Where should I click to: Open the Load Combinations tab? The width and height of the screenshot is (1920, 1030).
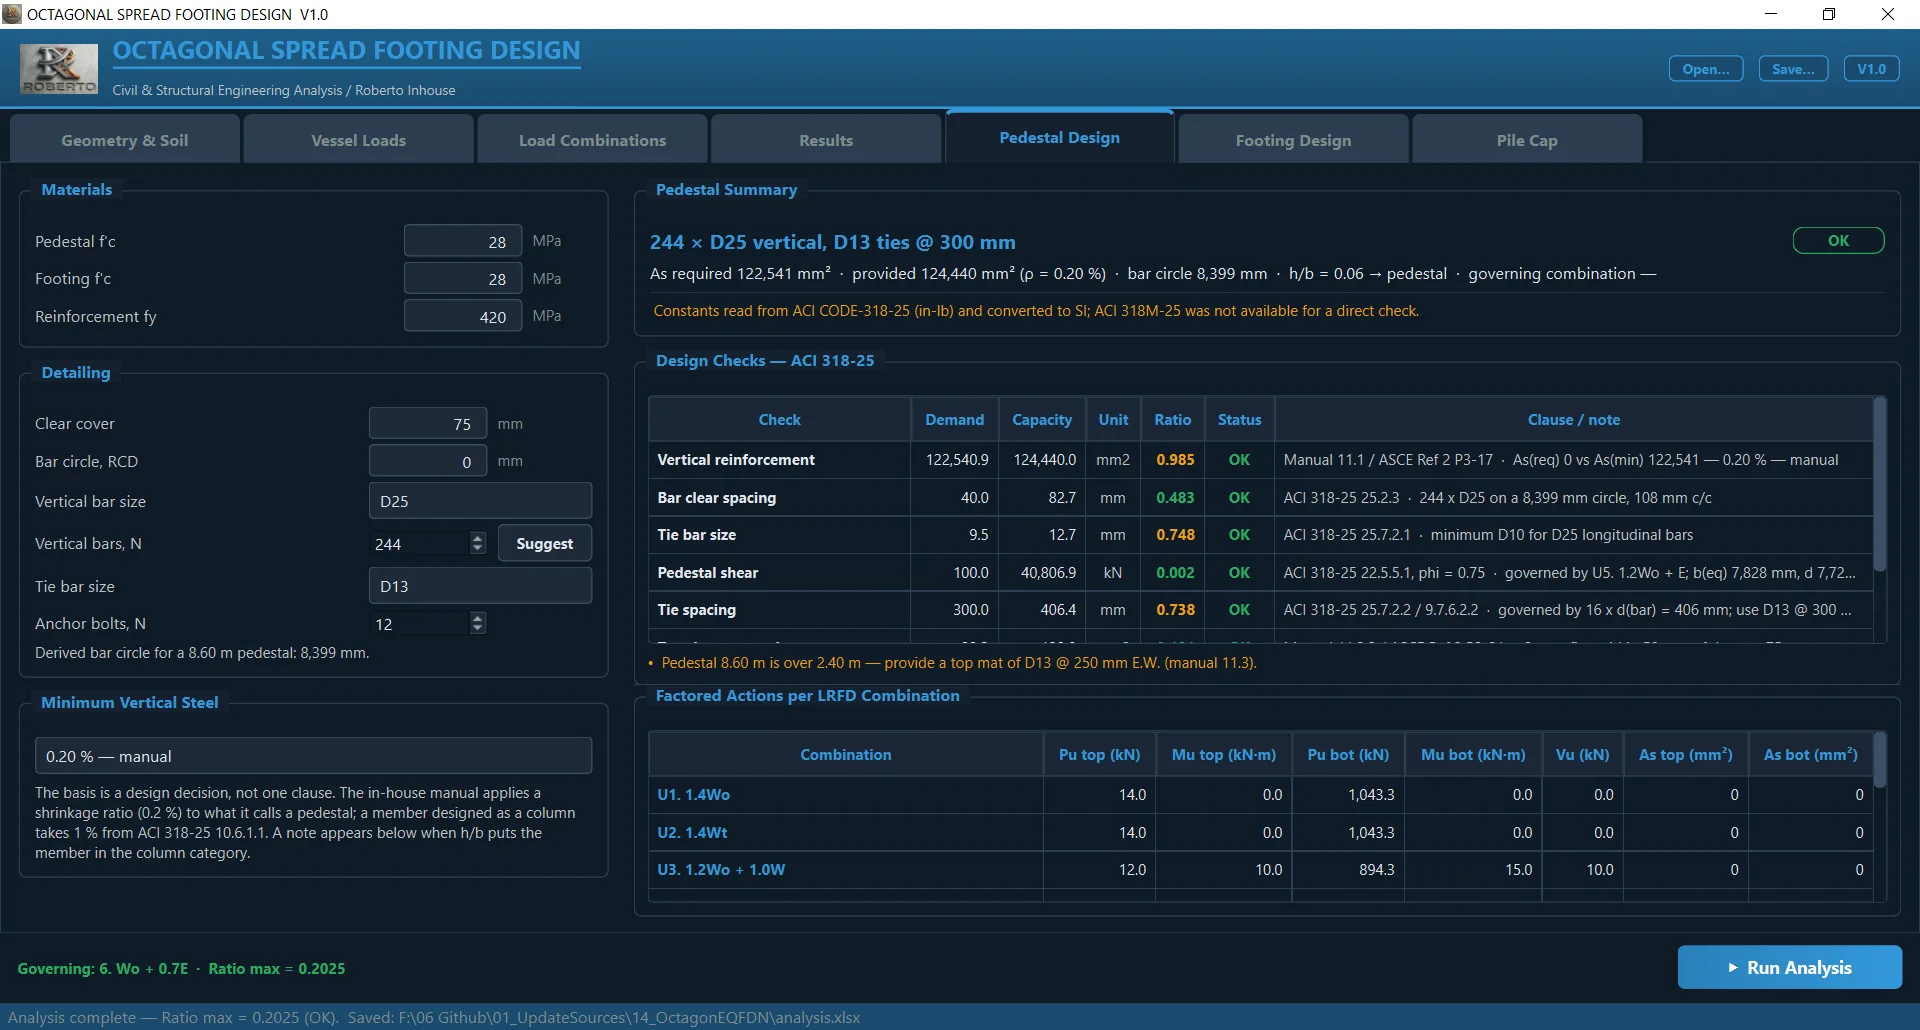pyautogui.click(x=592, y=140)
